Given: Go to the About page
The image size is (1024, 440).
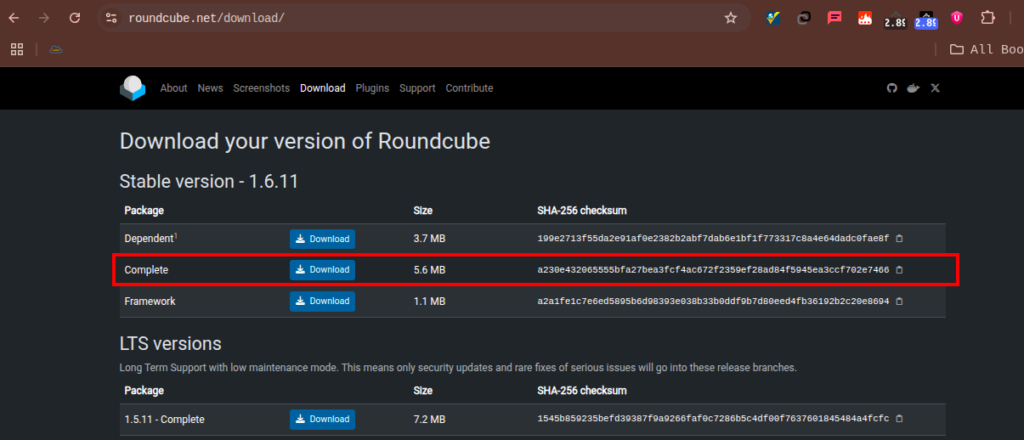Looking at the screenshot, I should click(x=174, y=88).
